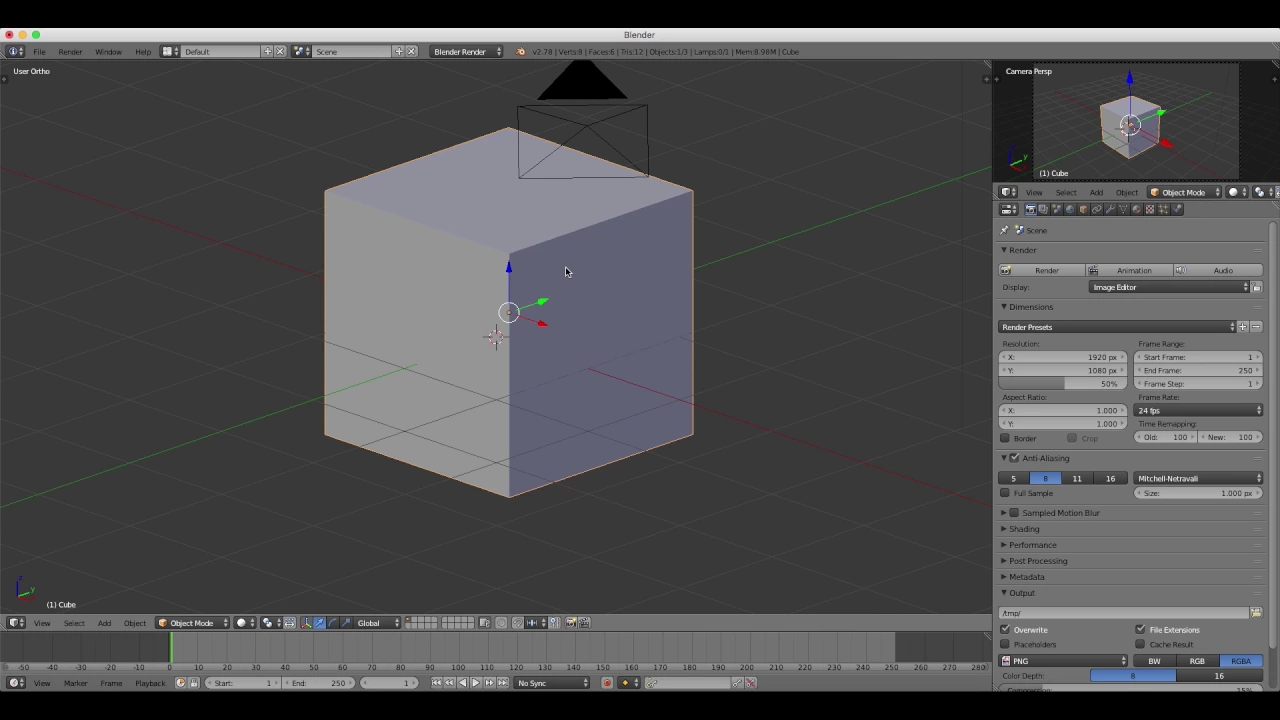Image resolution: width=1280 pixels, height=720 pixels.
Task: Open the Global orientation dropdown
Action: (377, 623)
